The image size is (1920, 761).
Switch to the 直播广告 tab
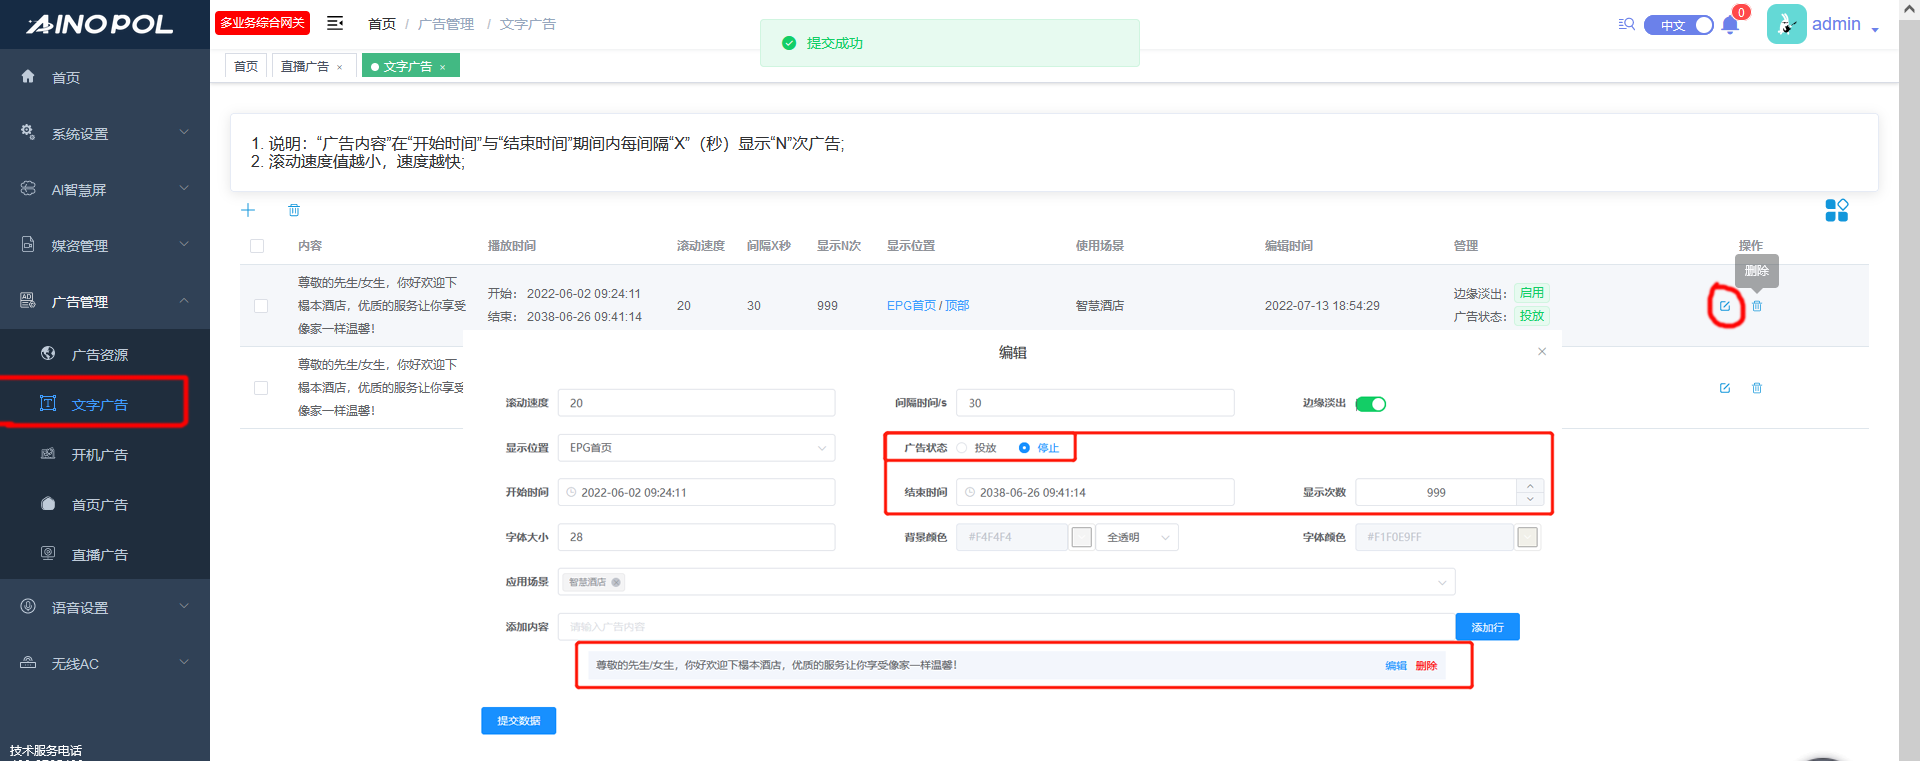click(305, 66)
